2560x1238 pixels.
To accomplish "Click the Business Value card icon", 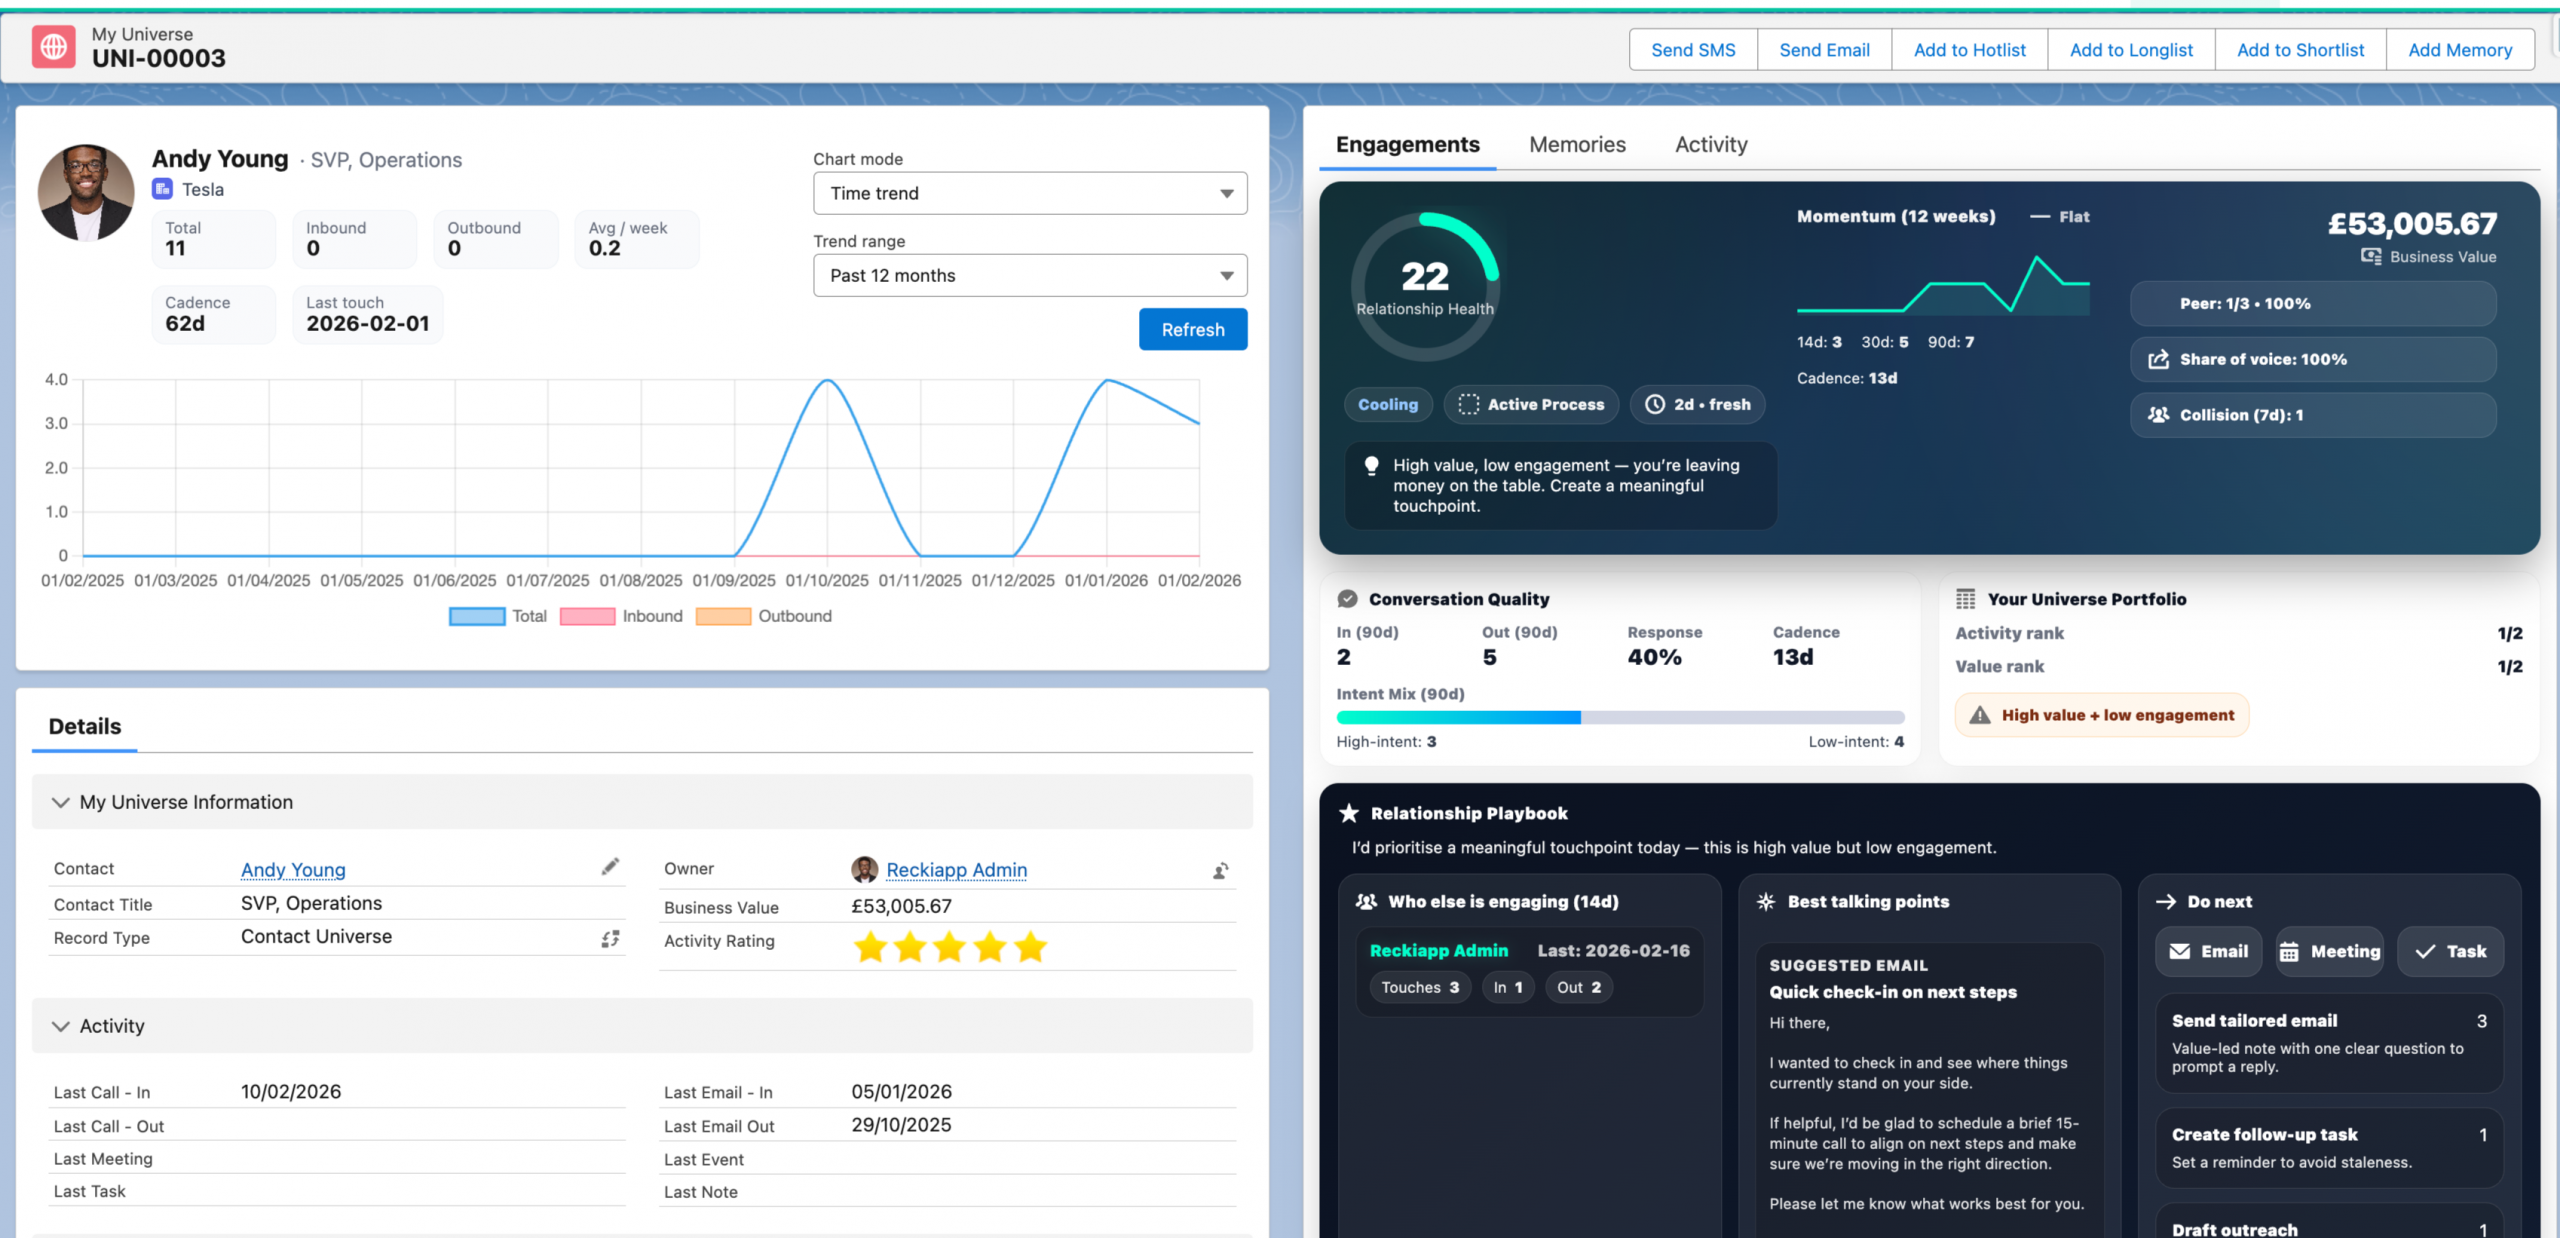I will coord(2371,256).
